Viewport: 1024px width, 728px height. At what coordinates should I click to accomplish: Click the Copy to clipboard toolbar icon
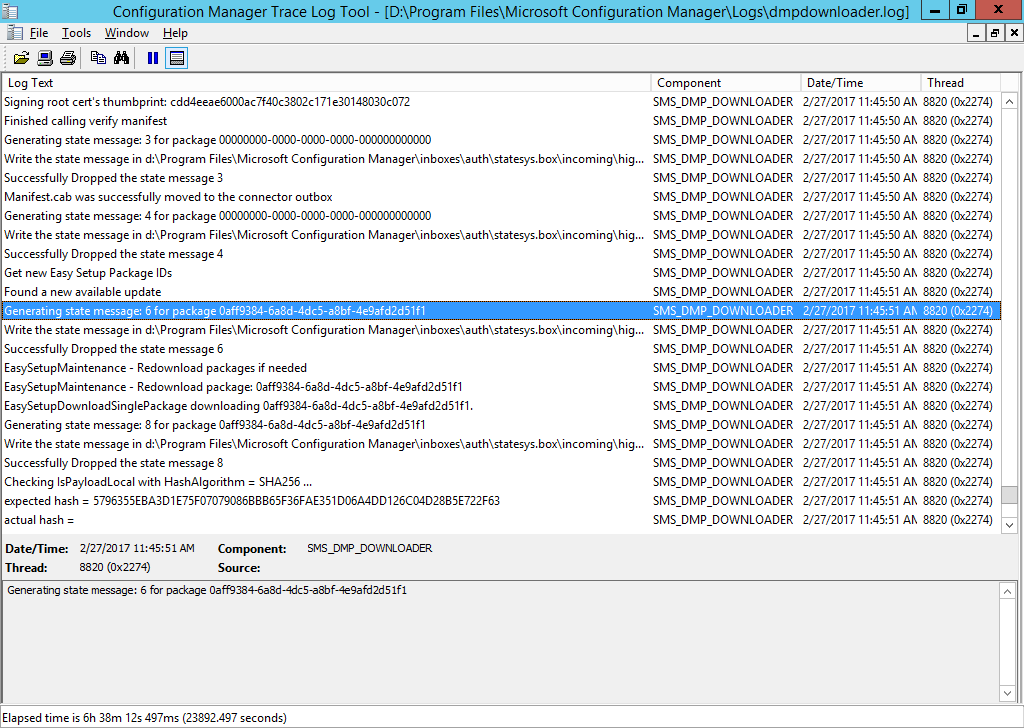pyautogui.click(x=98, y=58)
